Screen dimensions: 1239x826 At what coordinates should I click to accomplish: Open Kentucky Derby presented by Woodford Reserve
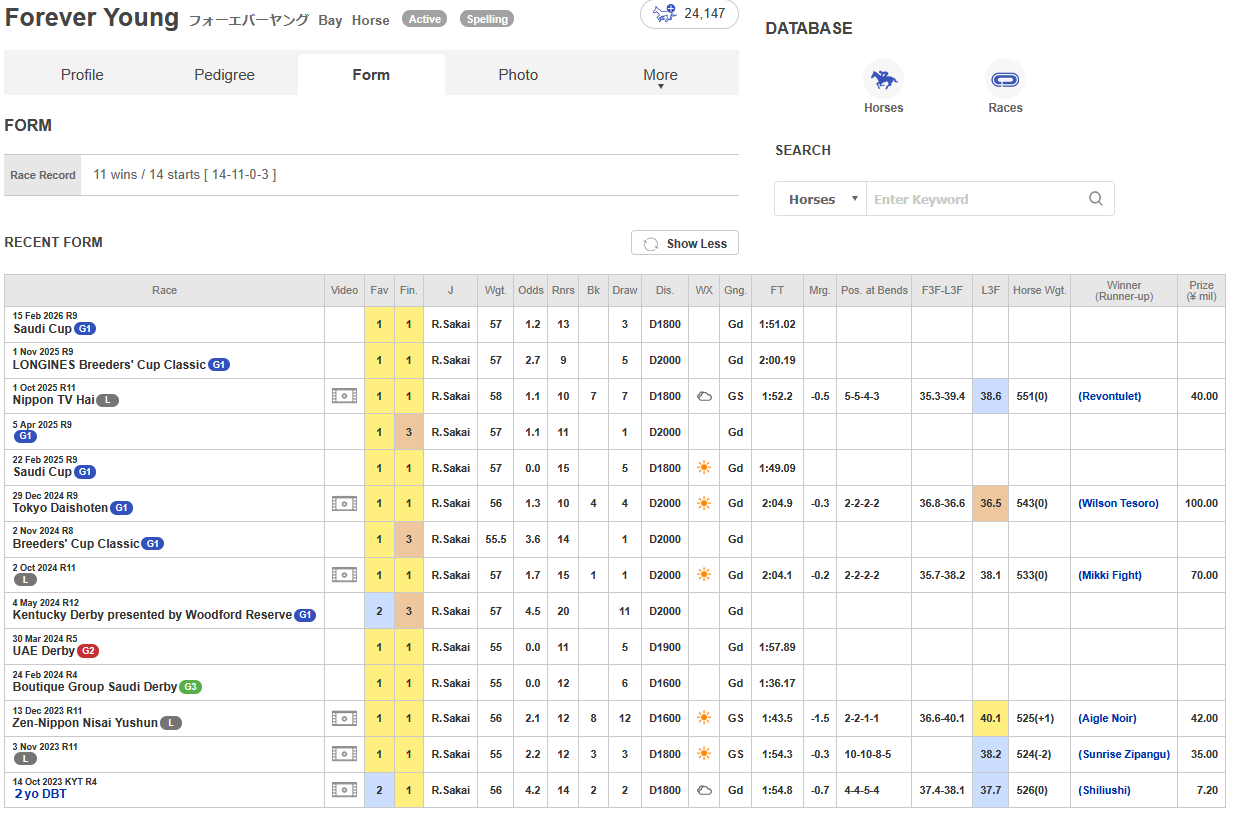[152, 615]
